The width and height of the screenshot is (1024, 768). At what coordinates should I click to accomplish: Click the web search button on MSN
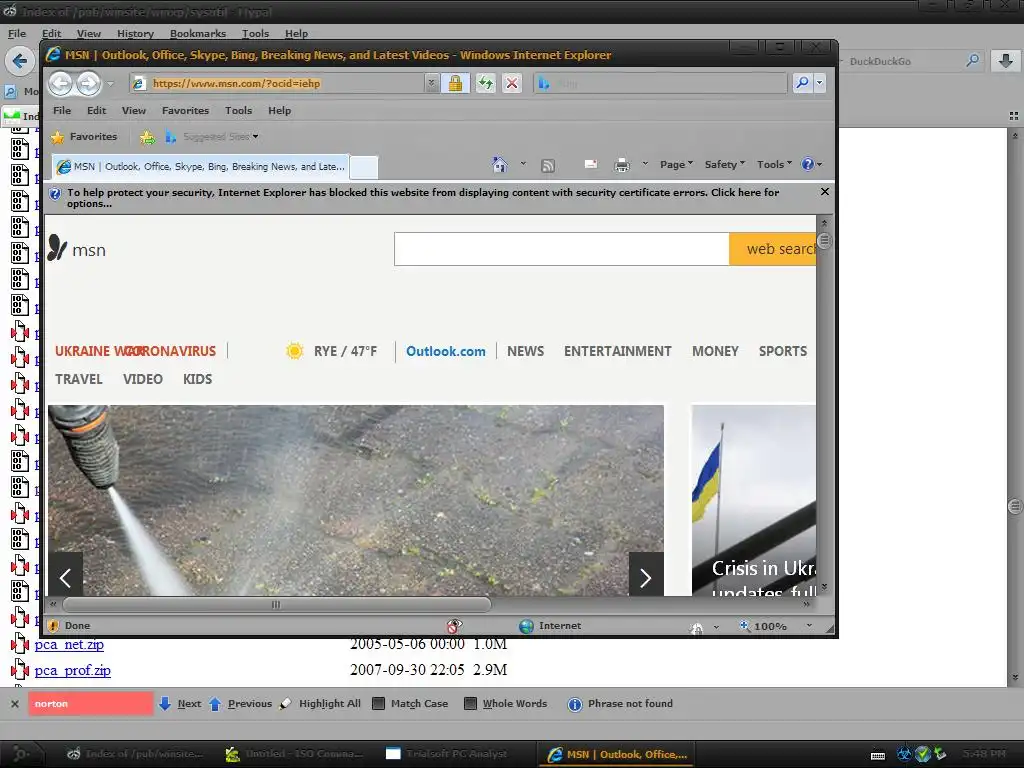tap(773, 249)
